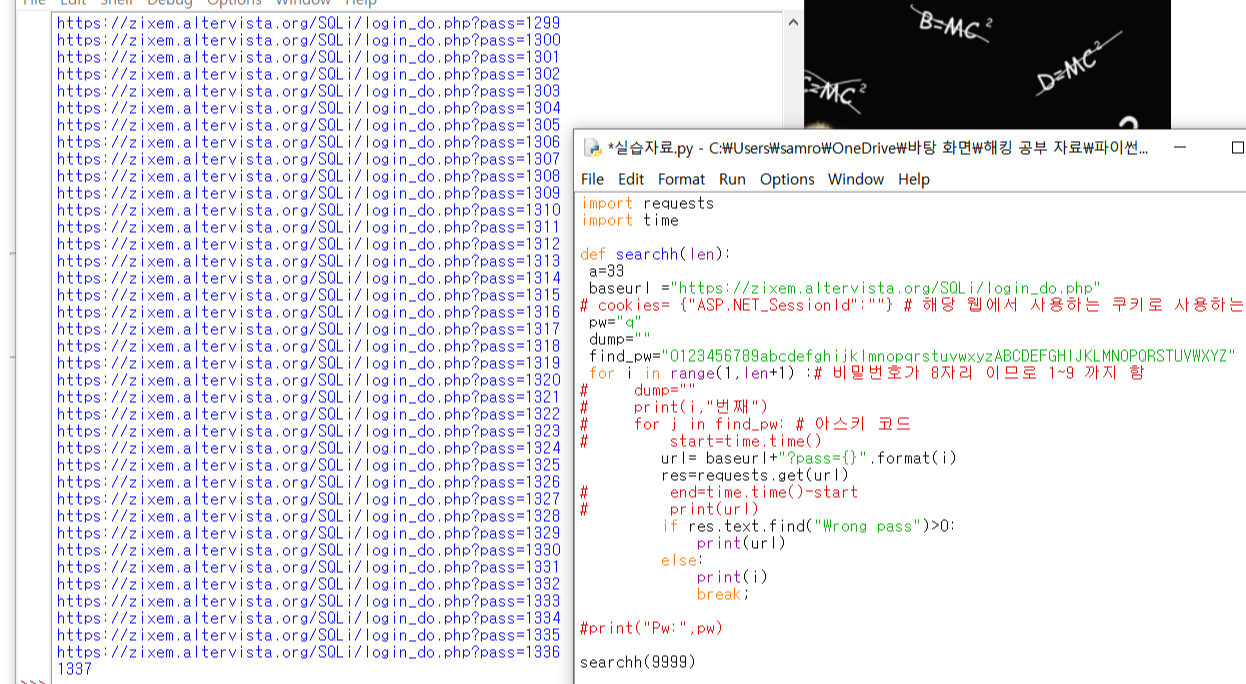1246x684 pixels.
Task: Click the baseurl string assignment line
Action: [x=845, y=288]
